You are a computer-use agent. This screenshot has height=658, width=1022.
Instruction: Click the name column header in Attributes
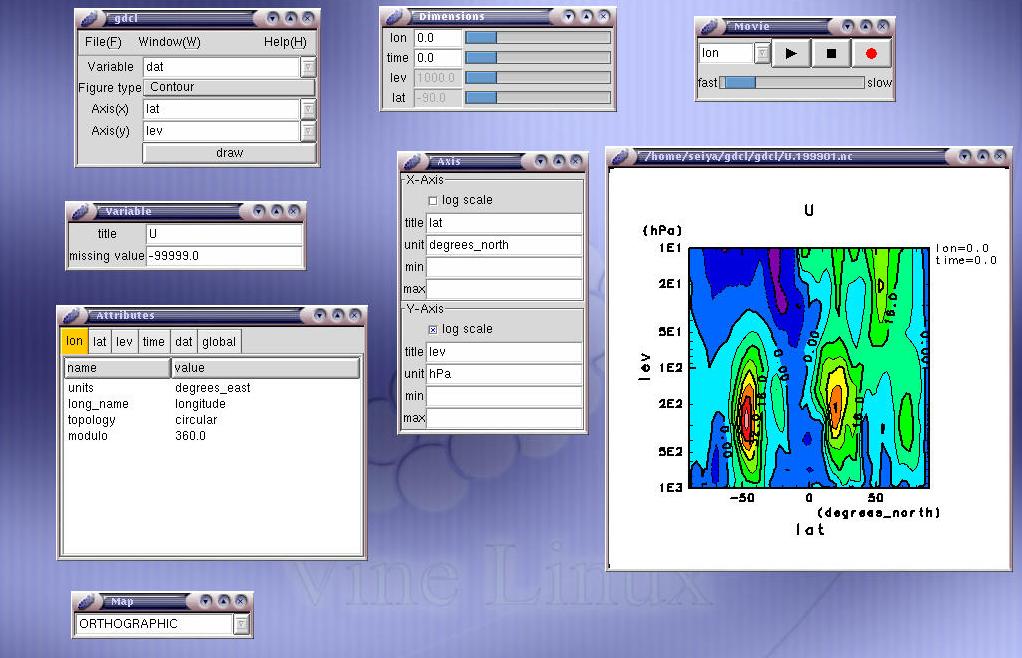[117, 368]
